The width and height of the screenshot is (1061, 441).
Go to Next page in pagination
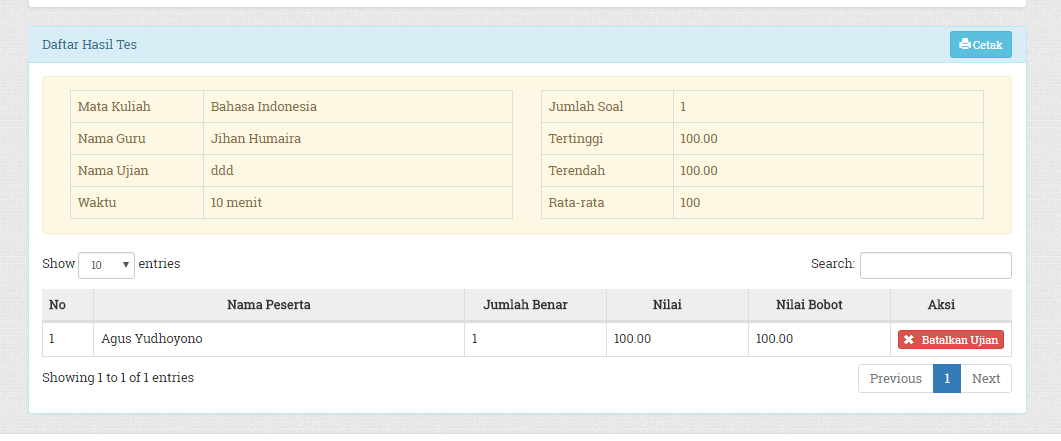[x=985, y=379]
